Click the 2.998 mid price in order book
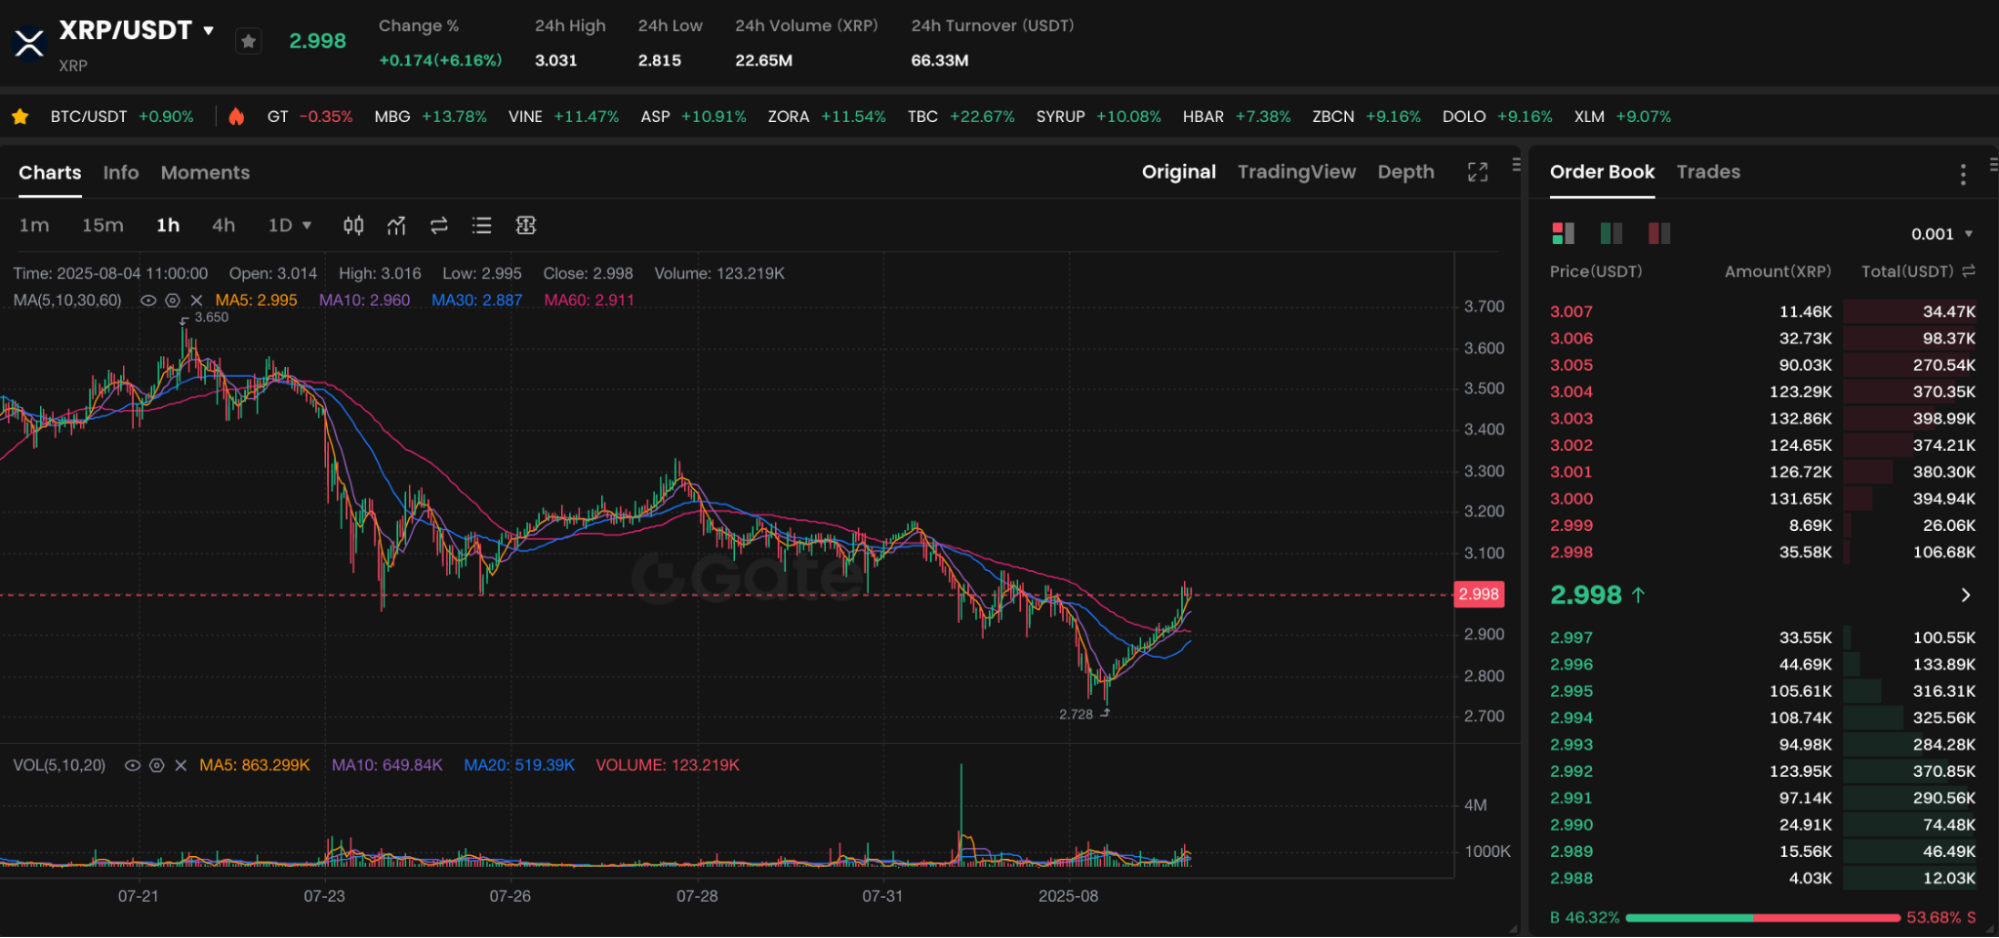 [x=1586, y=595]
